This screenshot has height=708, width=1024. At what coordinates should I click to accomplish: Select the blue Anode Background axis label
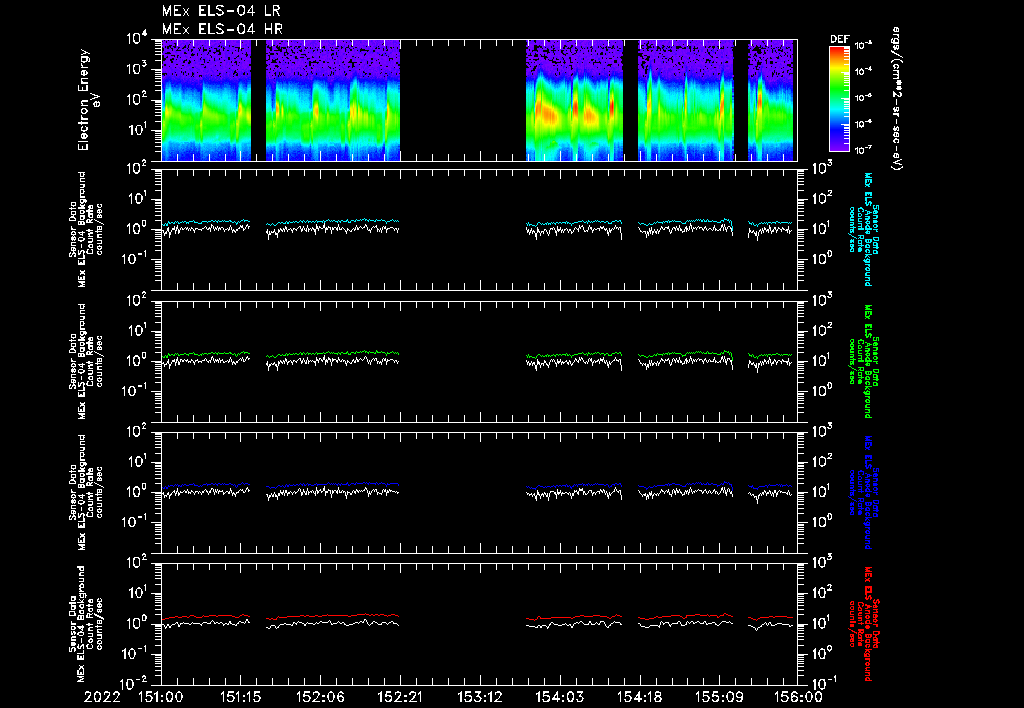[x=863, y=492]
